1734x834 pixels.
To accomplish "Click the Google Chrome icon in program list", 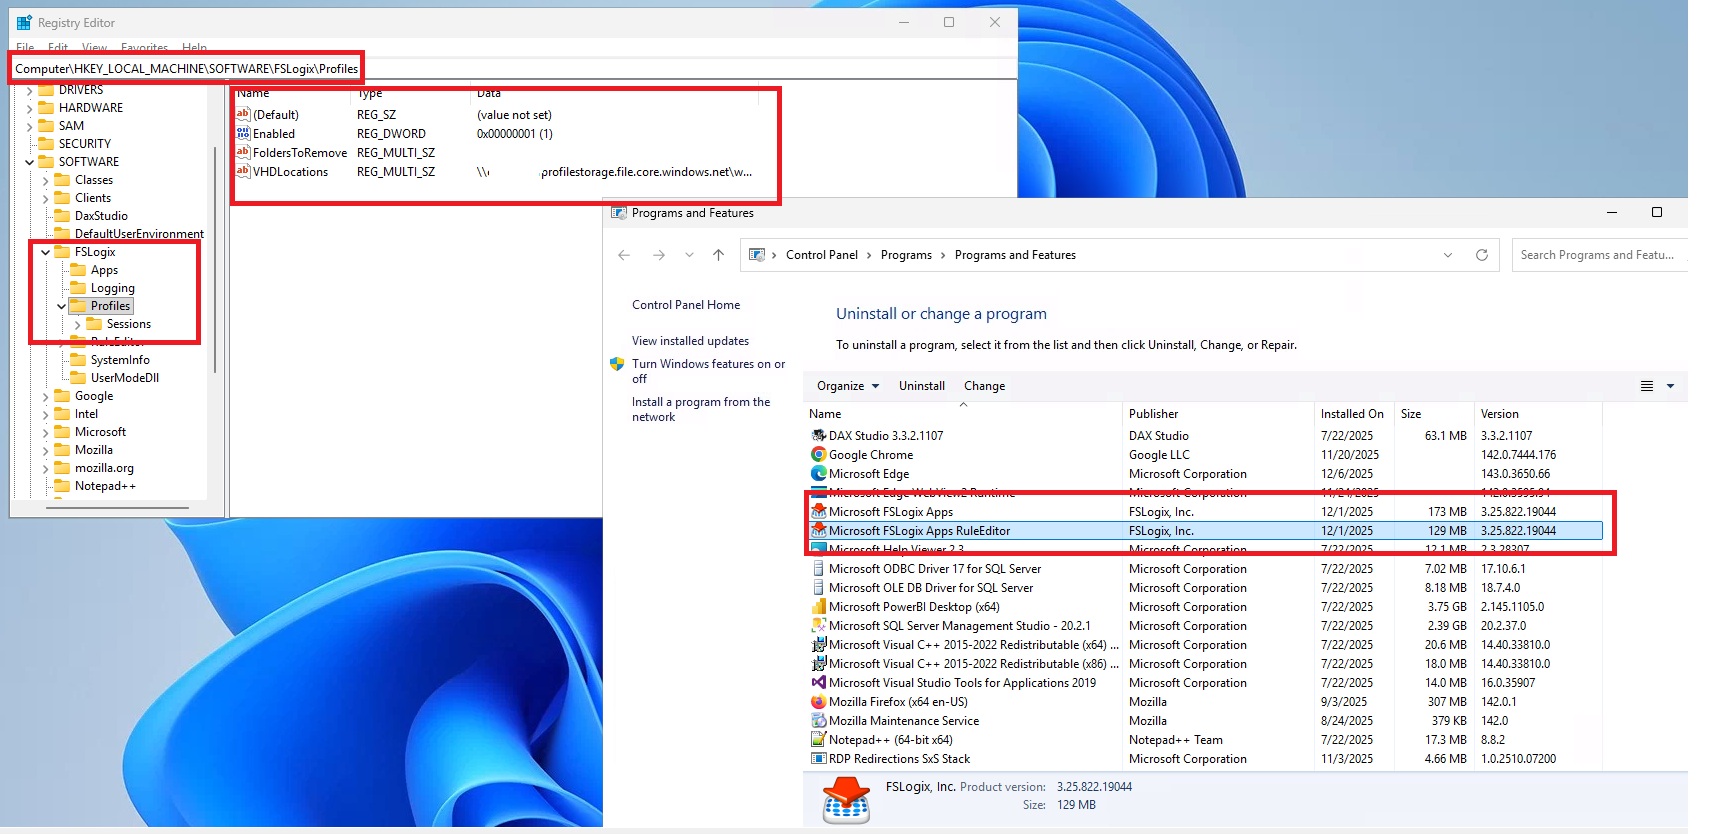I will point(818,455).
